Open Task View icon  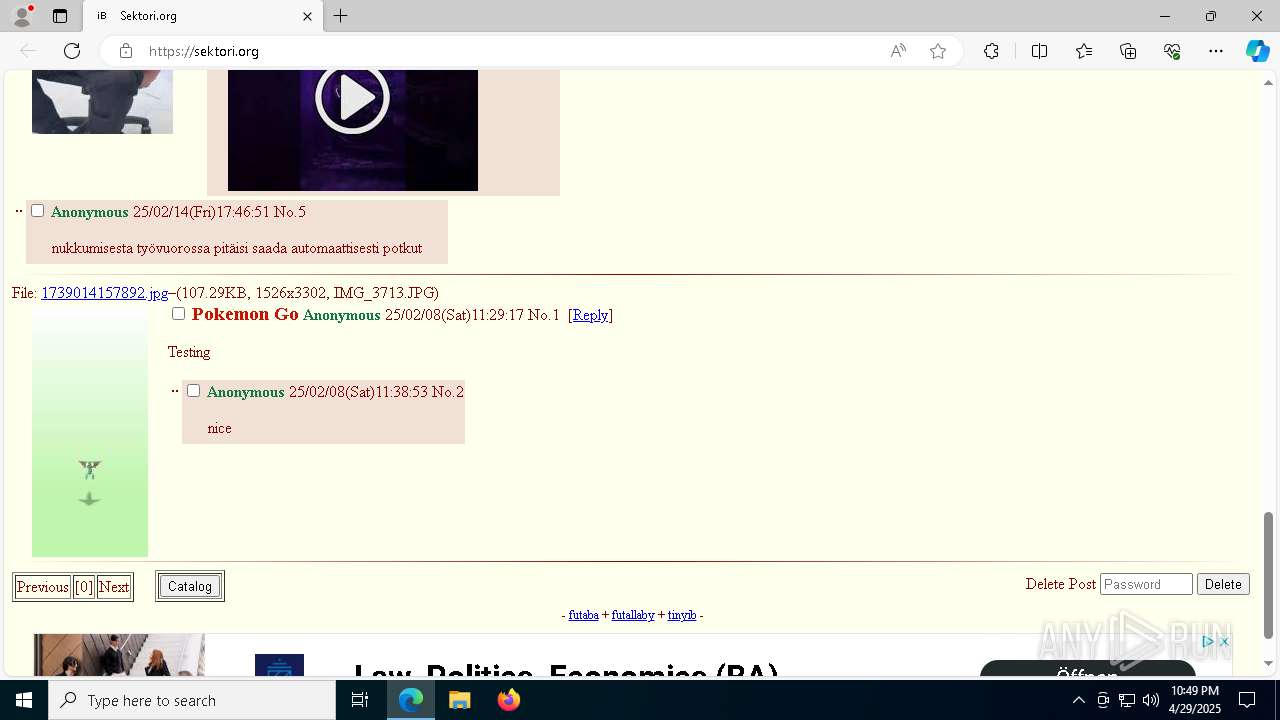point(360,700)
